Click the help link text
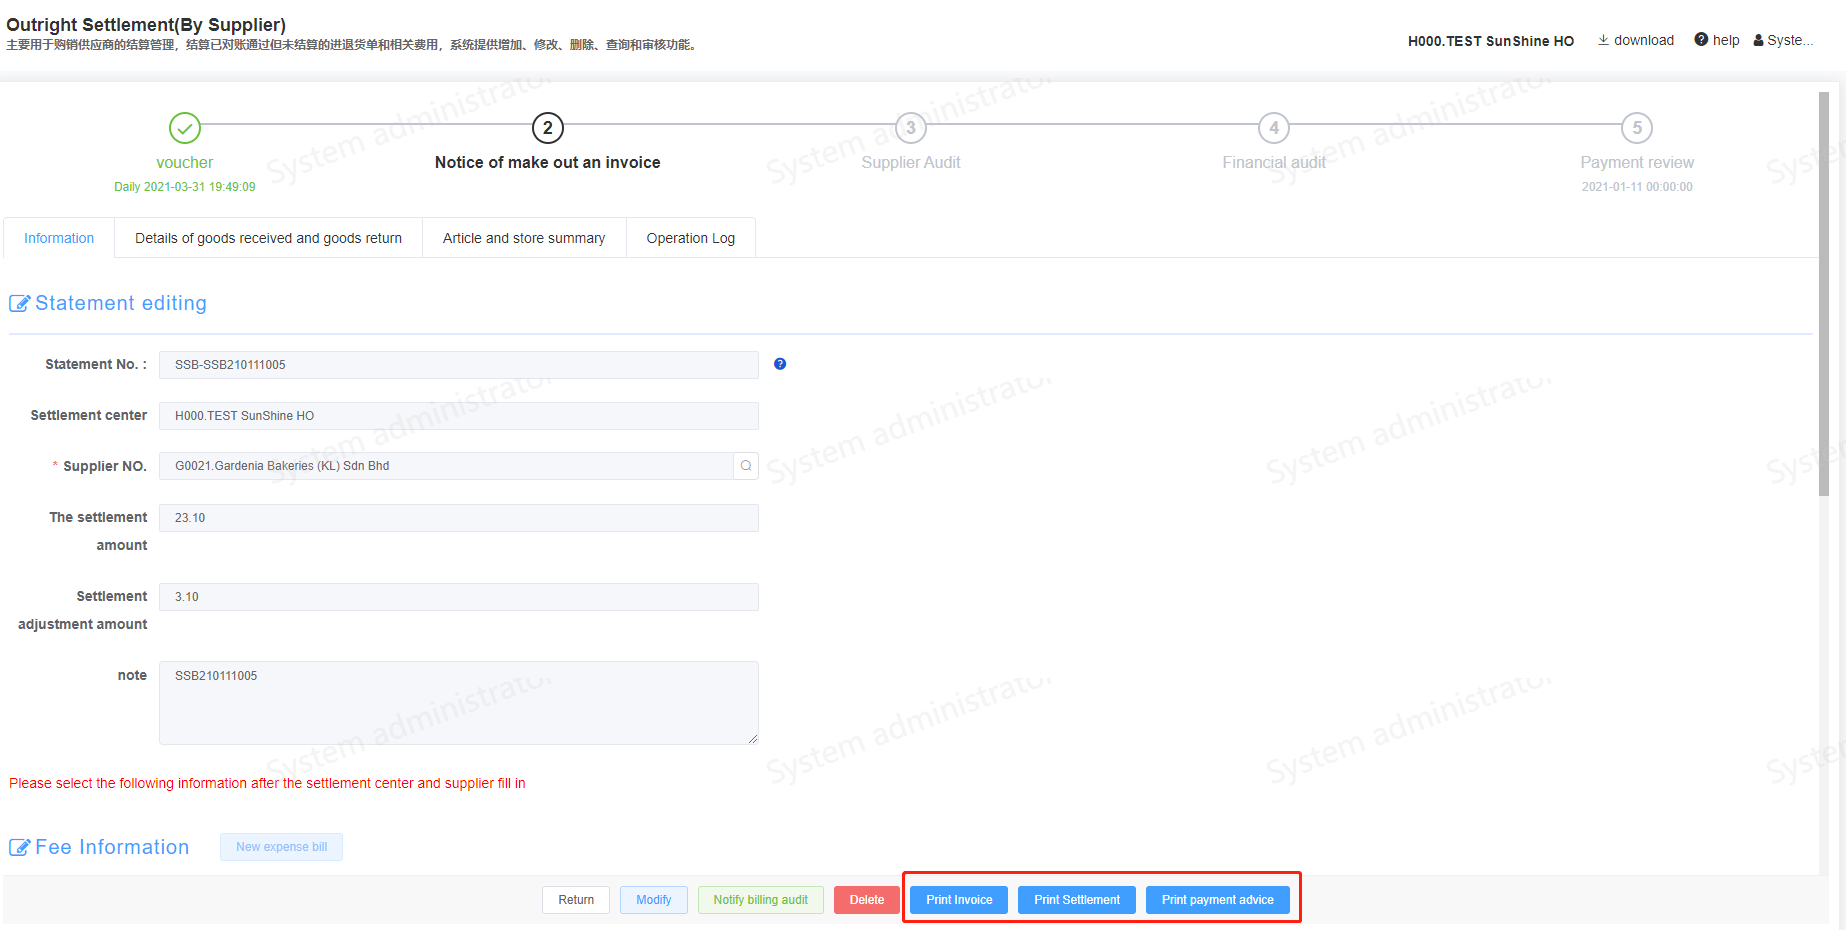Screen dimensions: 1846x930 point(1726,40)
